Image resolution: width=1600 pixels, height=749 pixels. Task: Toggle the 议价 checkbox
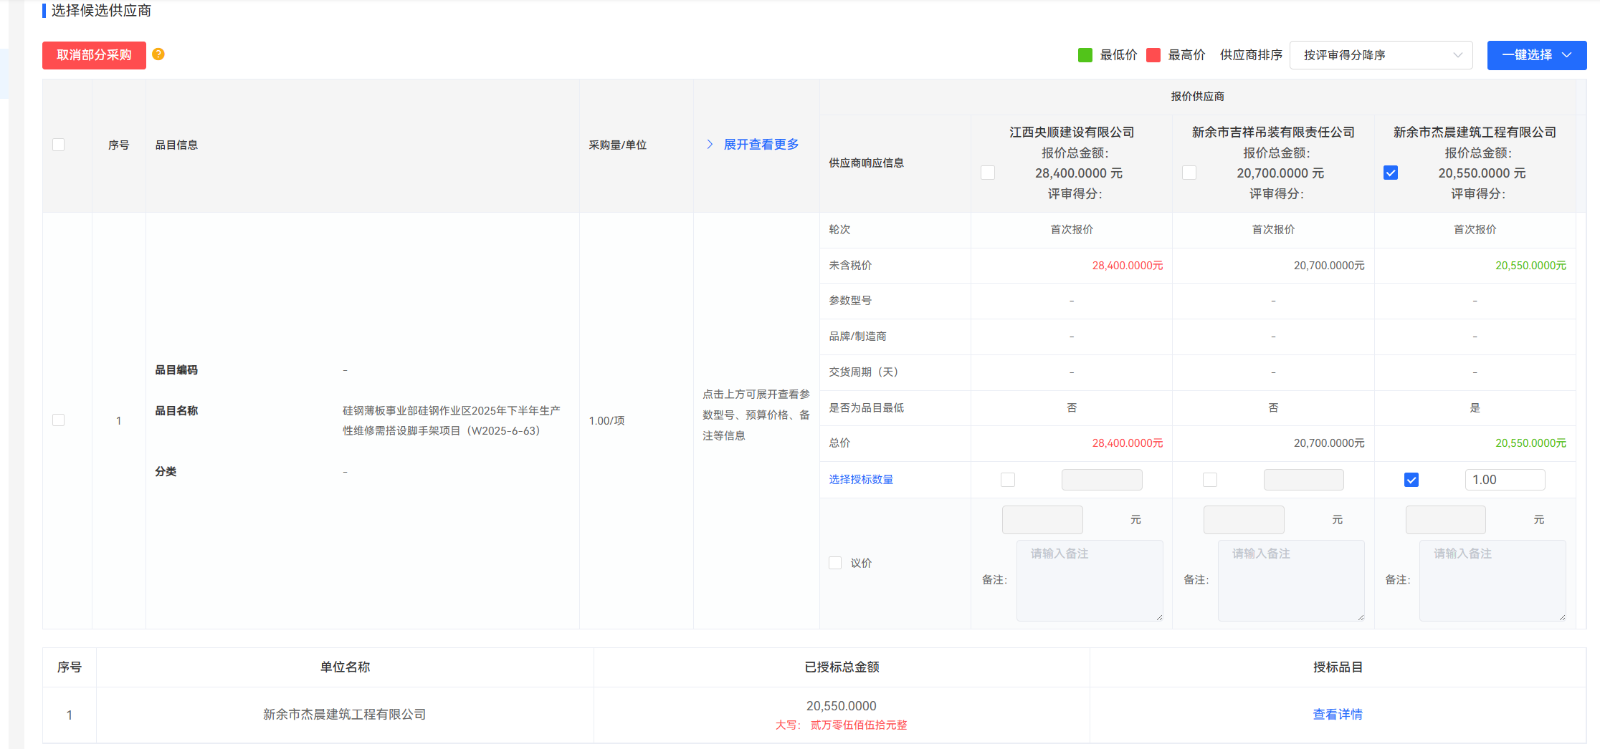point(835,563)
